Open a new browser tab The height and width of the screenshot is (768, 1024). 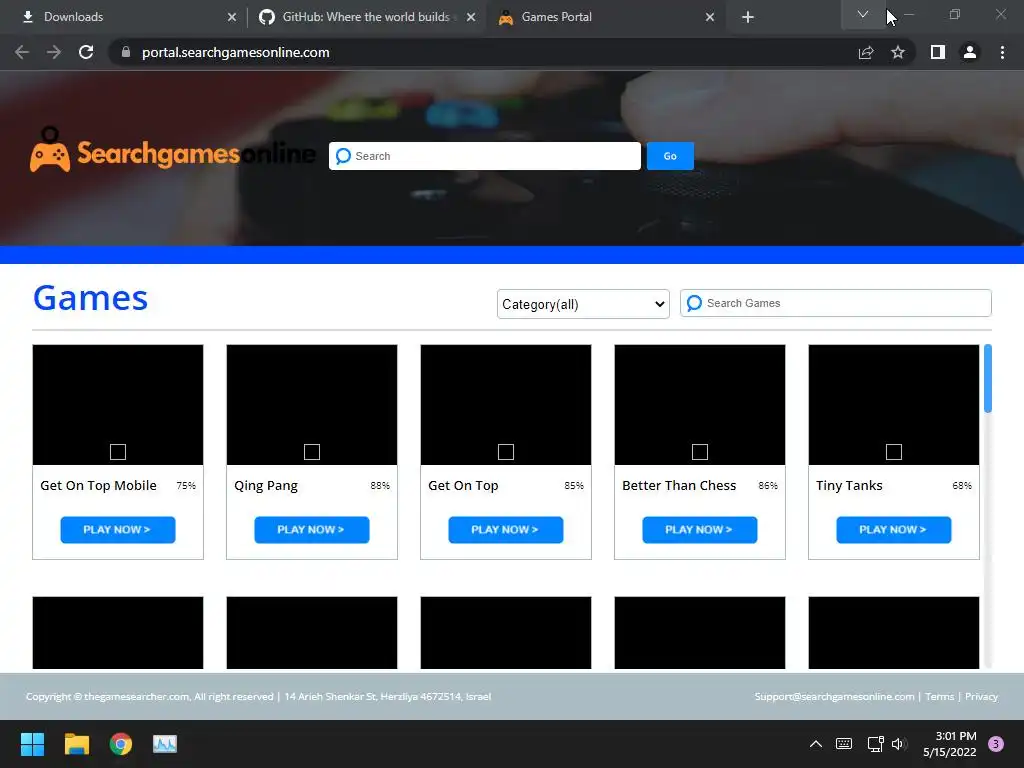[748, 17]
